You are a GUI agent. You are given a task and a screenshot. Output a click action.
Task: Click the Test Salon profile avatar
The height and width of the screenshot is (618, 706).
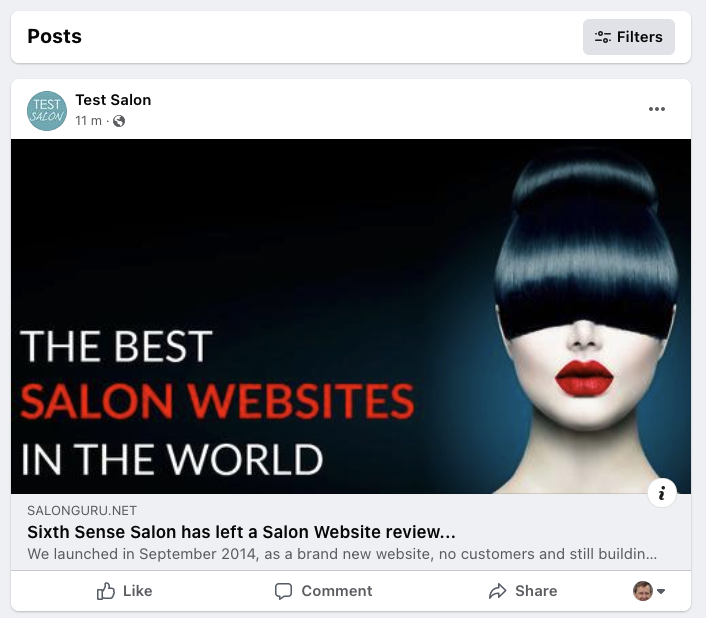(x=47, y=111)
